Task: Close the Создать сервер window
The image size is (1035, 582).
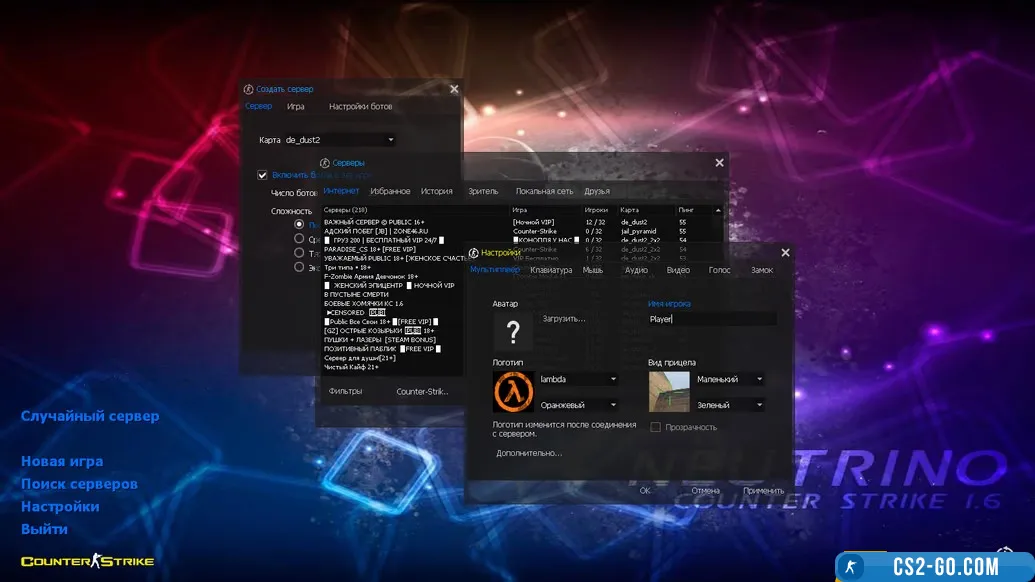Action: [454, 89]
